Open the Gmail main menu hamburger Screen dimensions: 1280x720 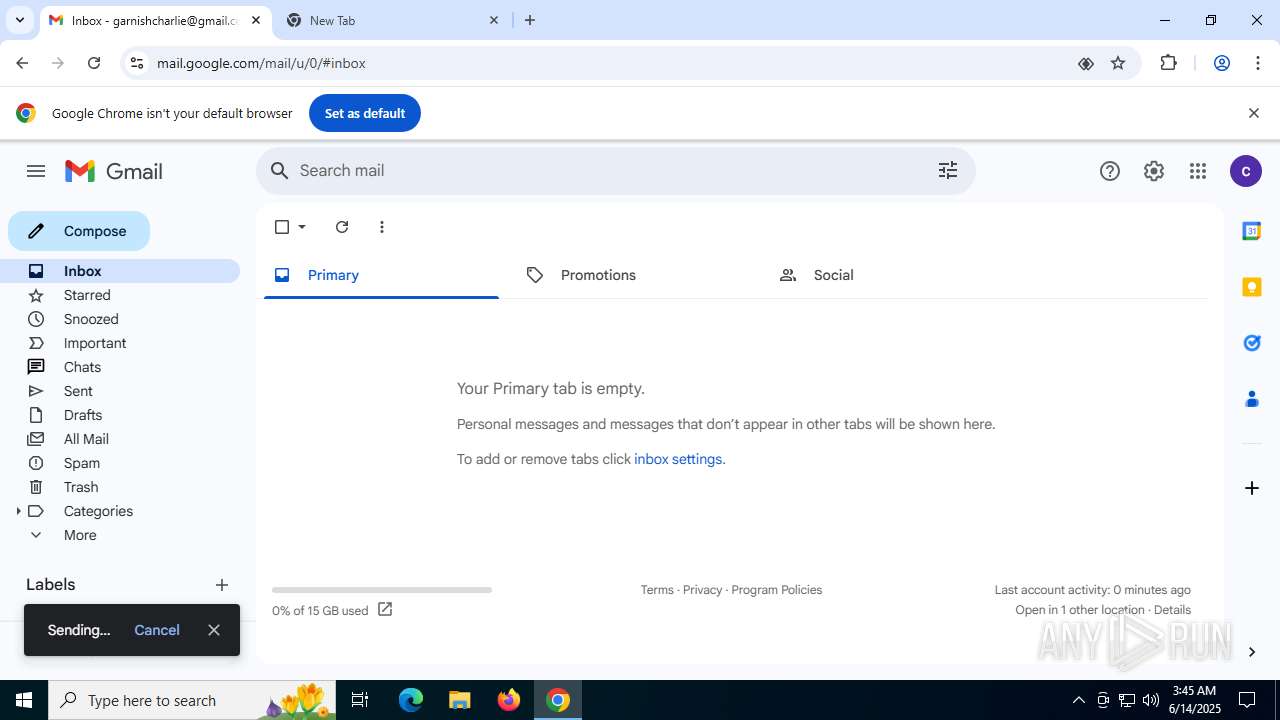tap(36, 171)
